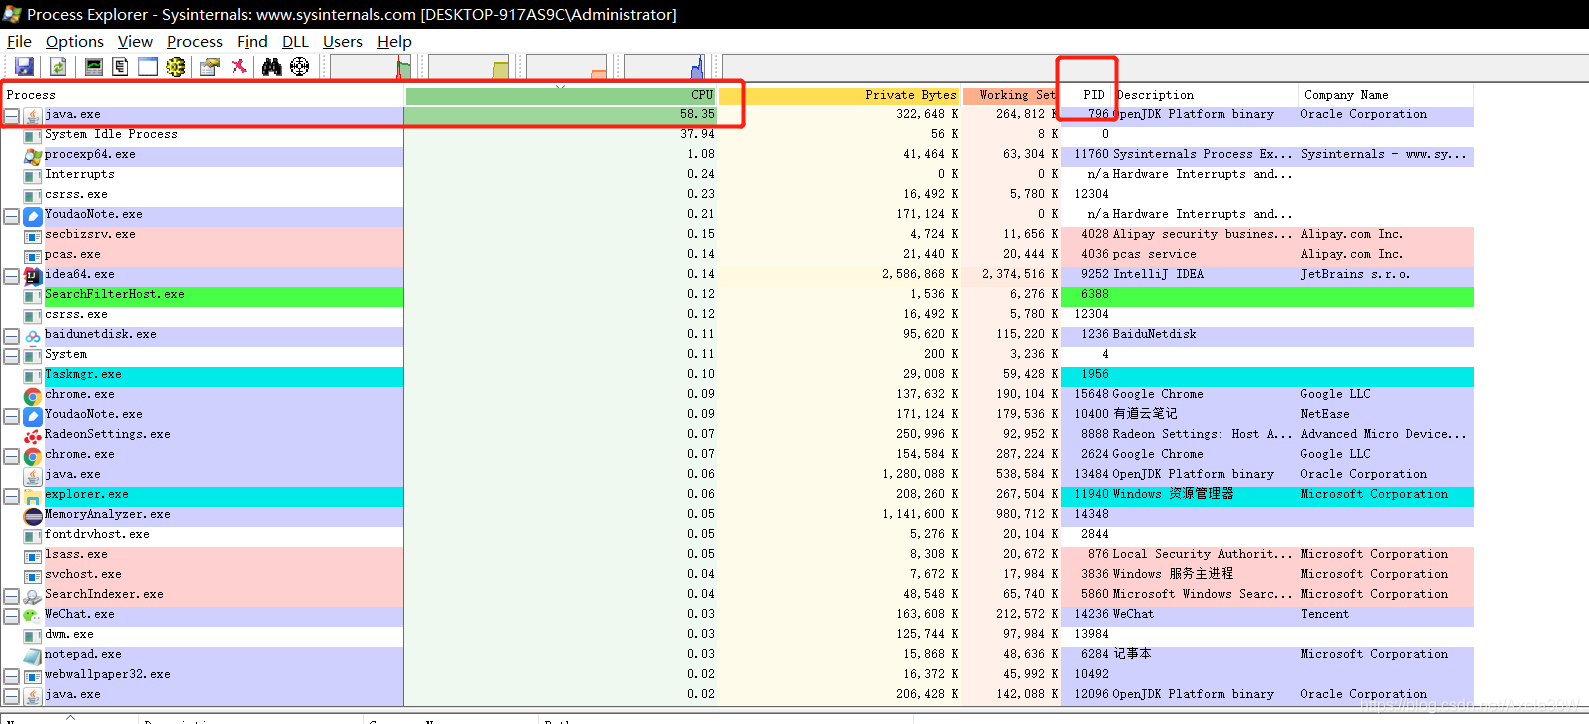This screenshot has width=1589, height=724.
Task: Click the notepad.exe process icon
Action: (33, 655)
